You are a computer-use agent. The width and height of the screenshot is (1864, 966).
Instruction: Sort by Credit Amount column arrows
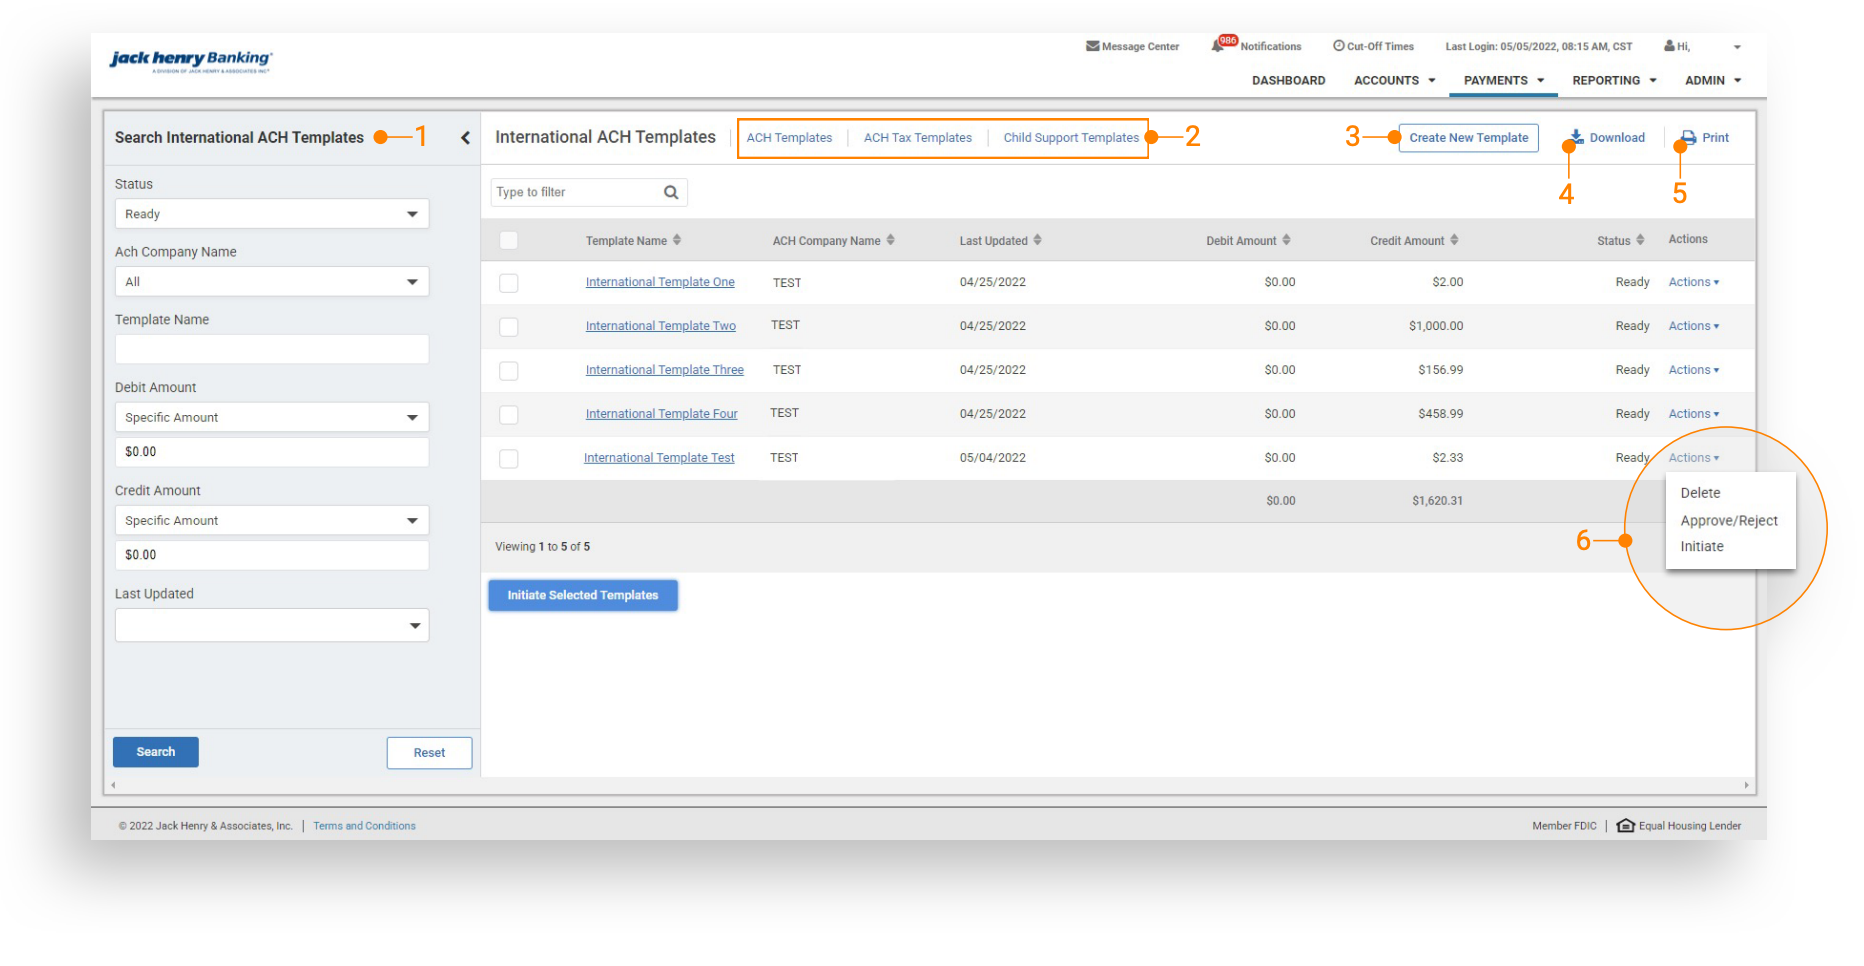click(x=1454, y=240)
